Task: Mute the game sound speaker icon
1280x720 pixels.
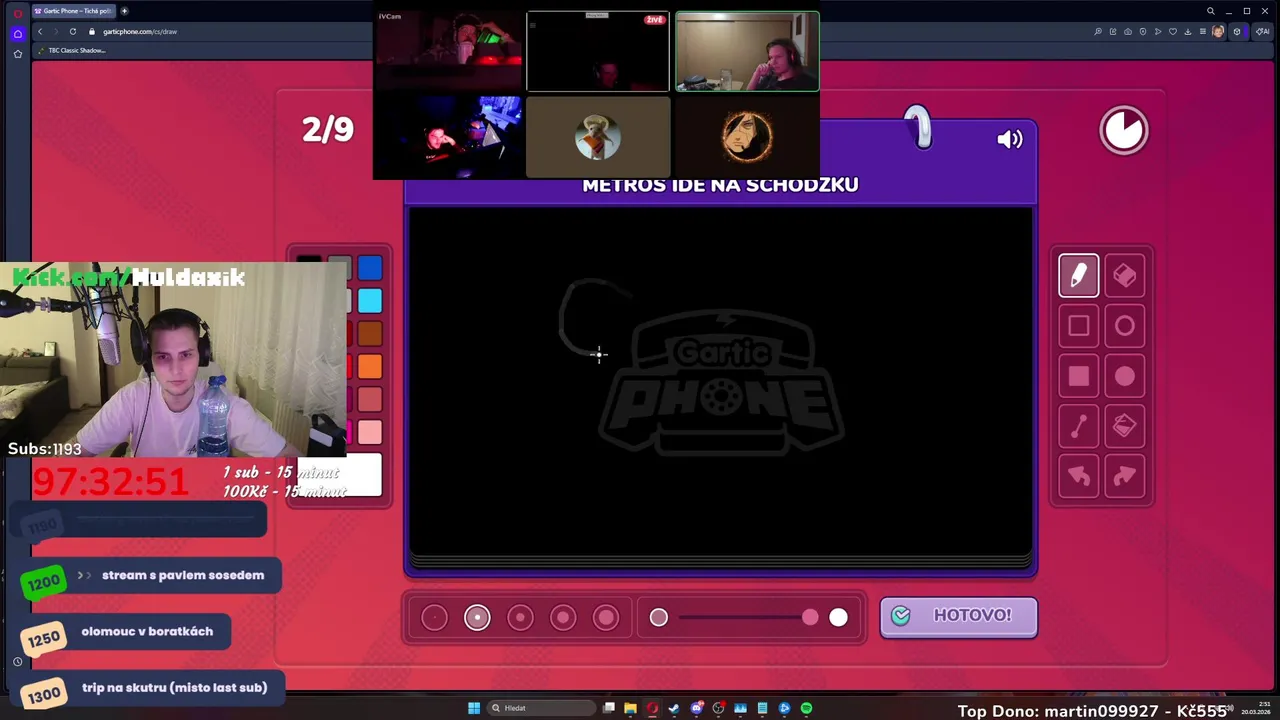Action: (x=1010, y=140)
